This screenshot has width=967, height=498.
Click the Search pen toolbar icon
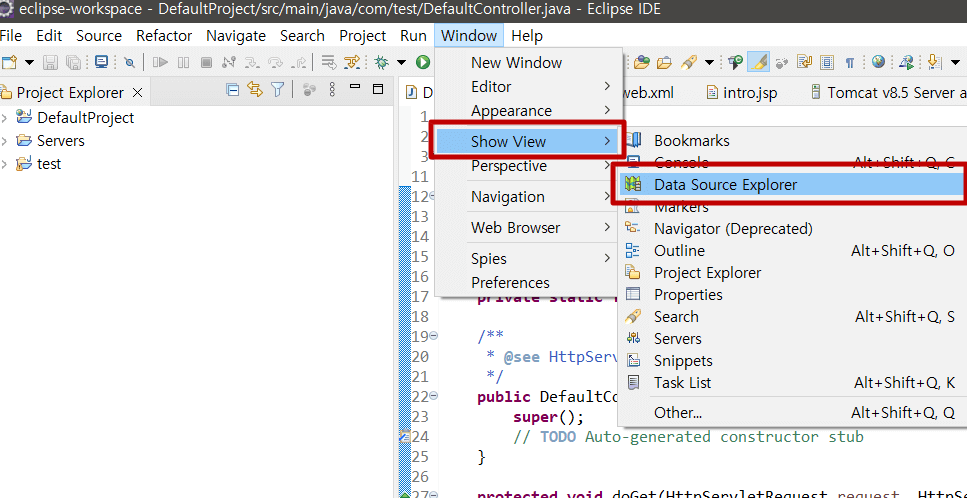click(x=689, y=62)
